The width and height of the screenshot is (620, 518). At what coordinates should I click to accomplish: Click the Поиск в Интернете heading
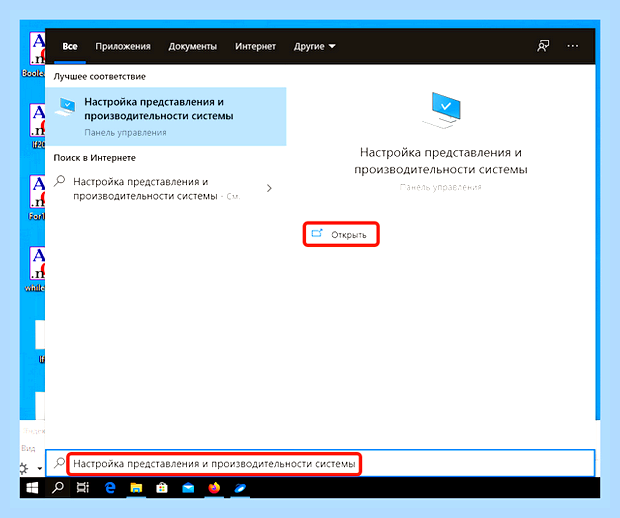click(x=95, y=158)
